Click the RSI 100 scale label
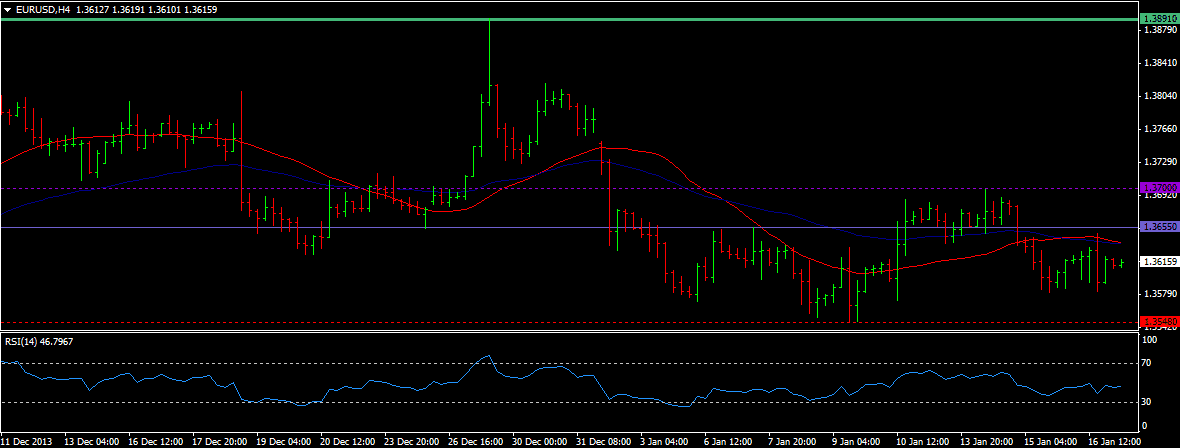The height and width of the screenshot is (448, 1180). 1151,341
